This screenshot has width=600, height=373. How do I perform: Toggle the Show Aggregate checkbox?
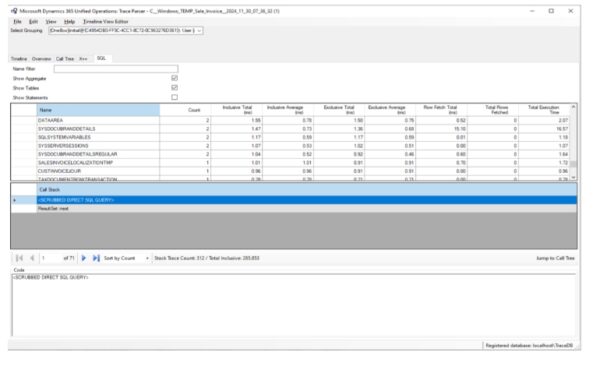(x=174, y=78)
